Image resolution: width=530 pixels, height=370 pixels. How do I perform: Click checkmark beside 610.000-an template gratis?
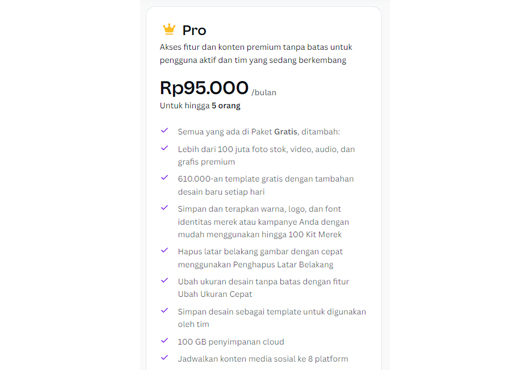tap(165, 178)
